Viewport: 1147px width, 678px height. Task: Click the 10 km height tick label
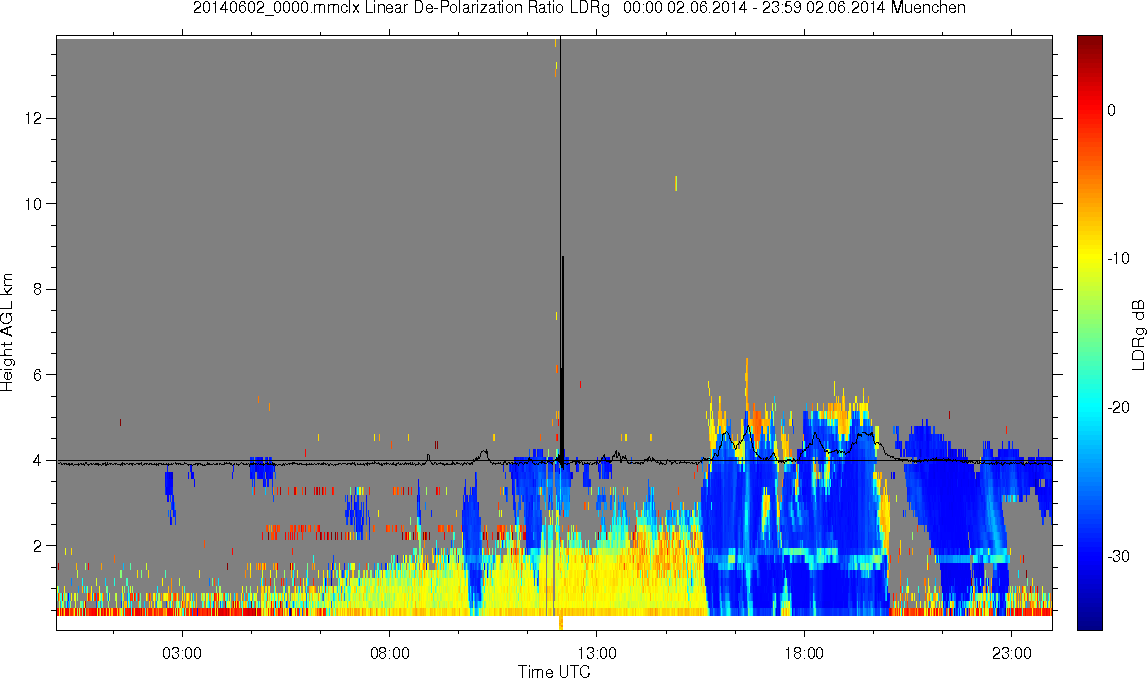click(x=32, y=204)
